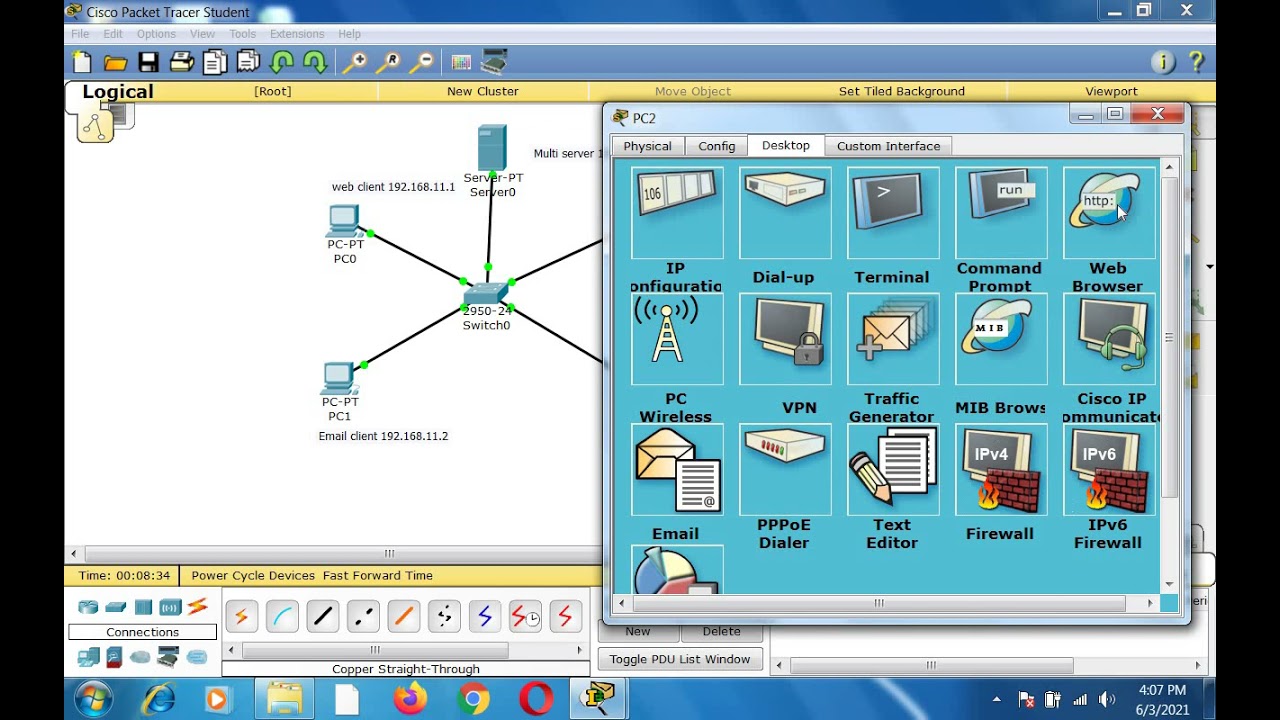The height and width of the screenshot is (720, 1280).
Task: Launch the Terminal desktop app
Action: click(893, 213)
